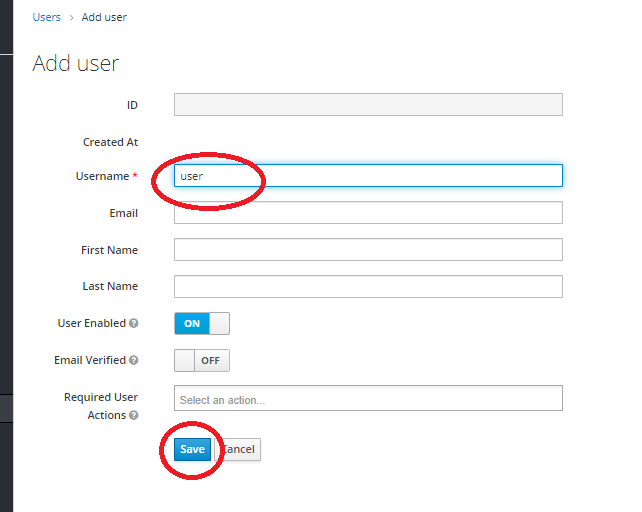This screenshot has width=642, height=512.
Task: Click the Add user page heading
Action: coord(76,63)
